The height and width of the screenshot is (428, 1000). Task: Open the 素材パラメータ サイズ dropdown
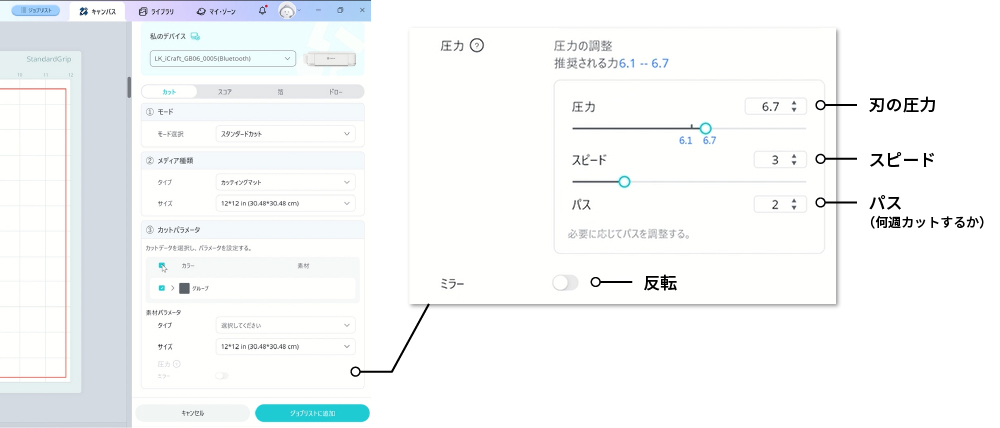click(285, 346)
